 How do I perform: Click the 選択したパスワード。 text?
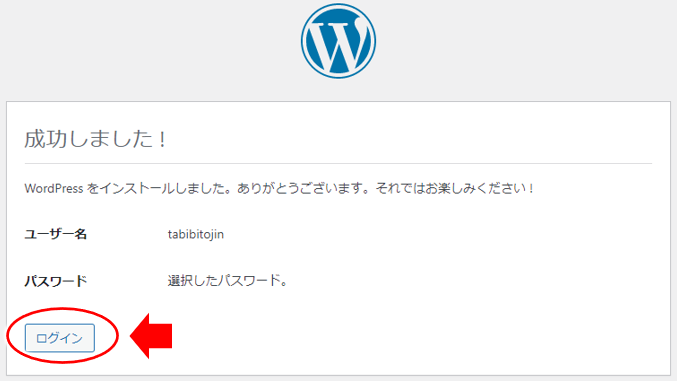(228, 281)
